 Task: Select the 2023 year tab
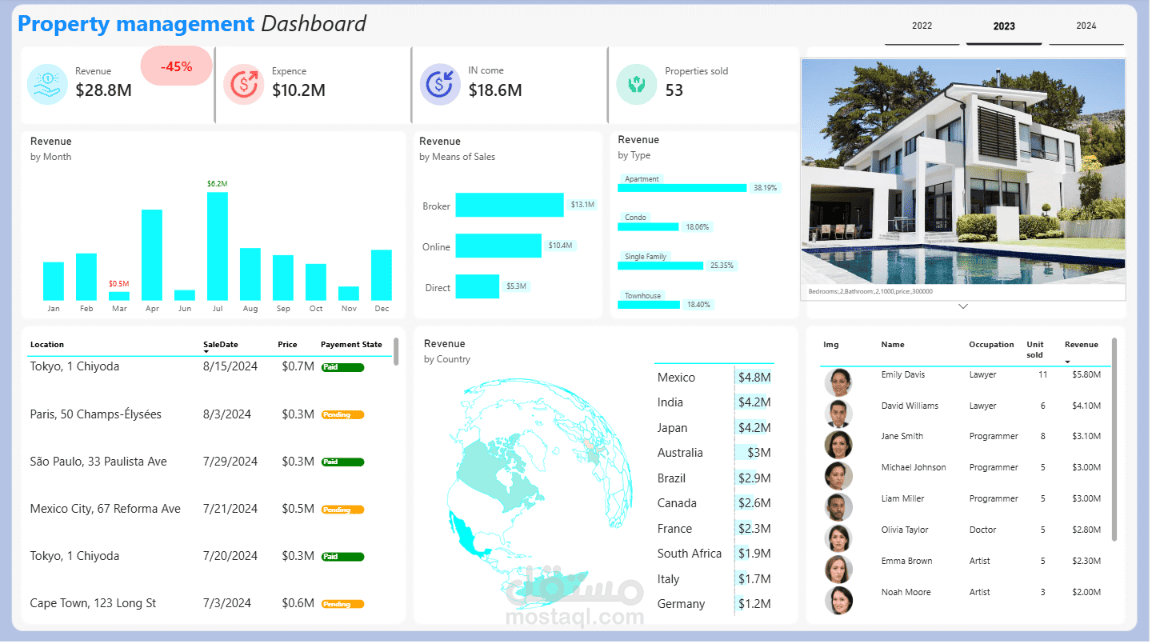[x=1004, y=26]
